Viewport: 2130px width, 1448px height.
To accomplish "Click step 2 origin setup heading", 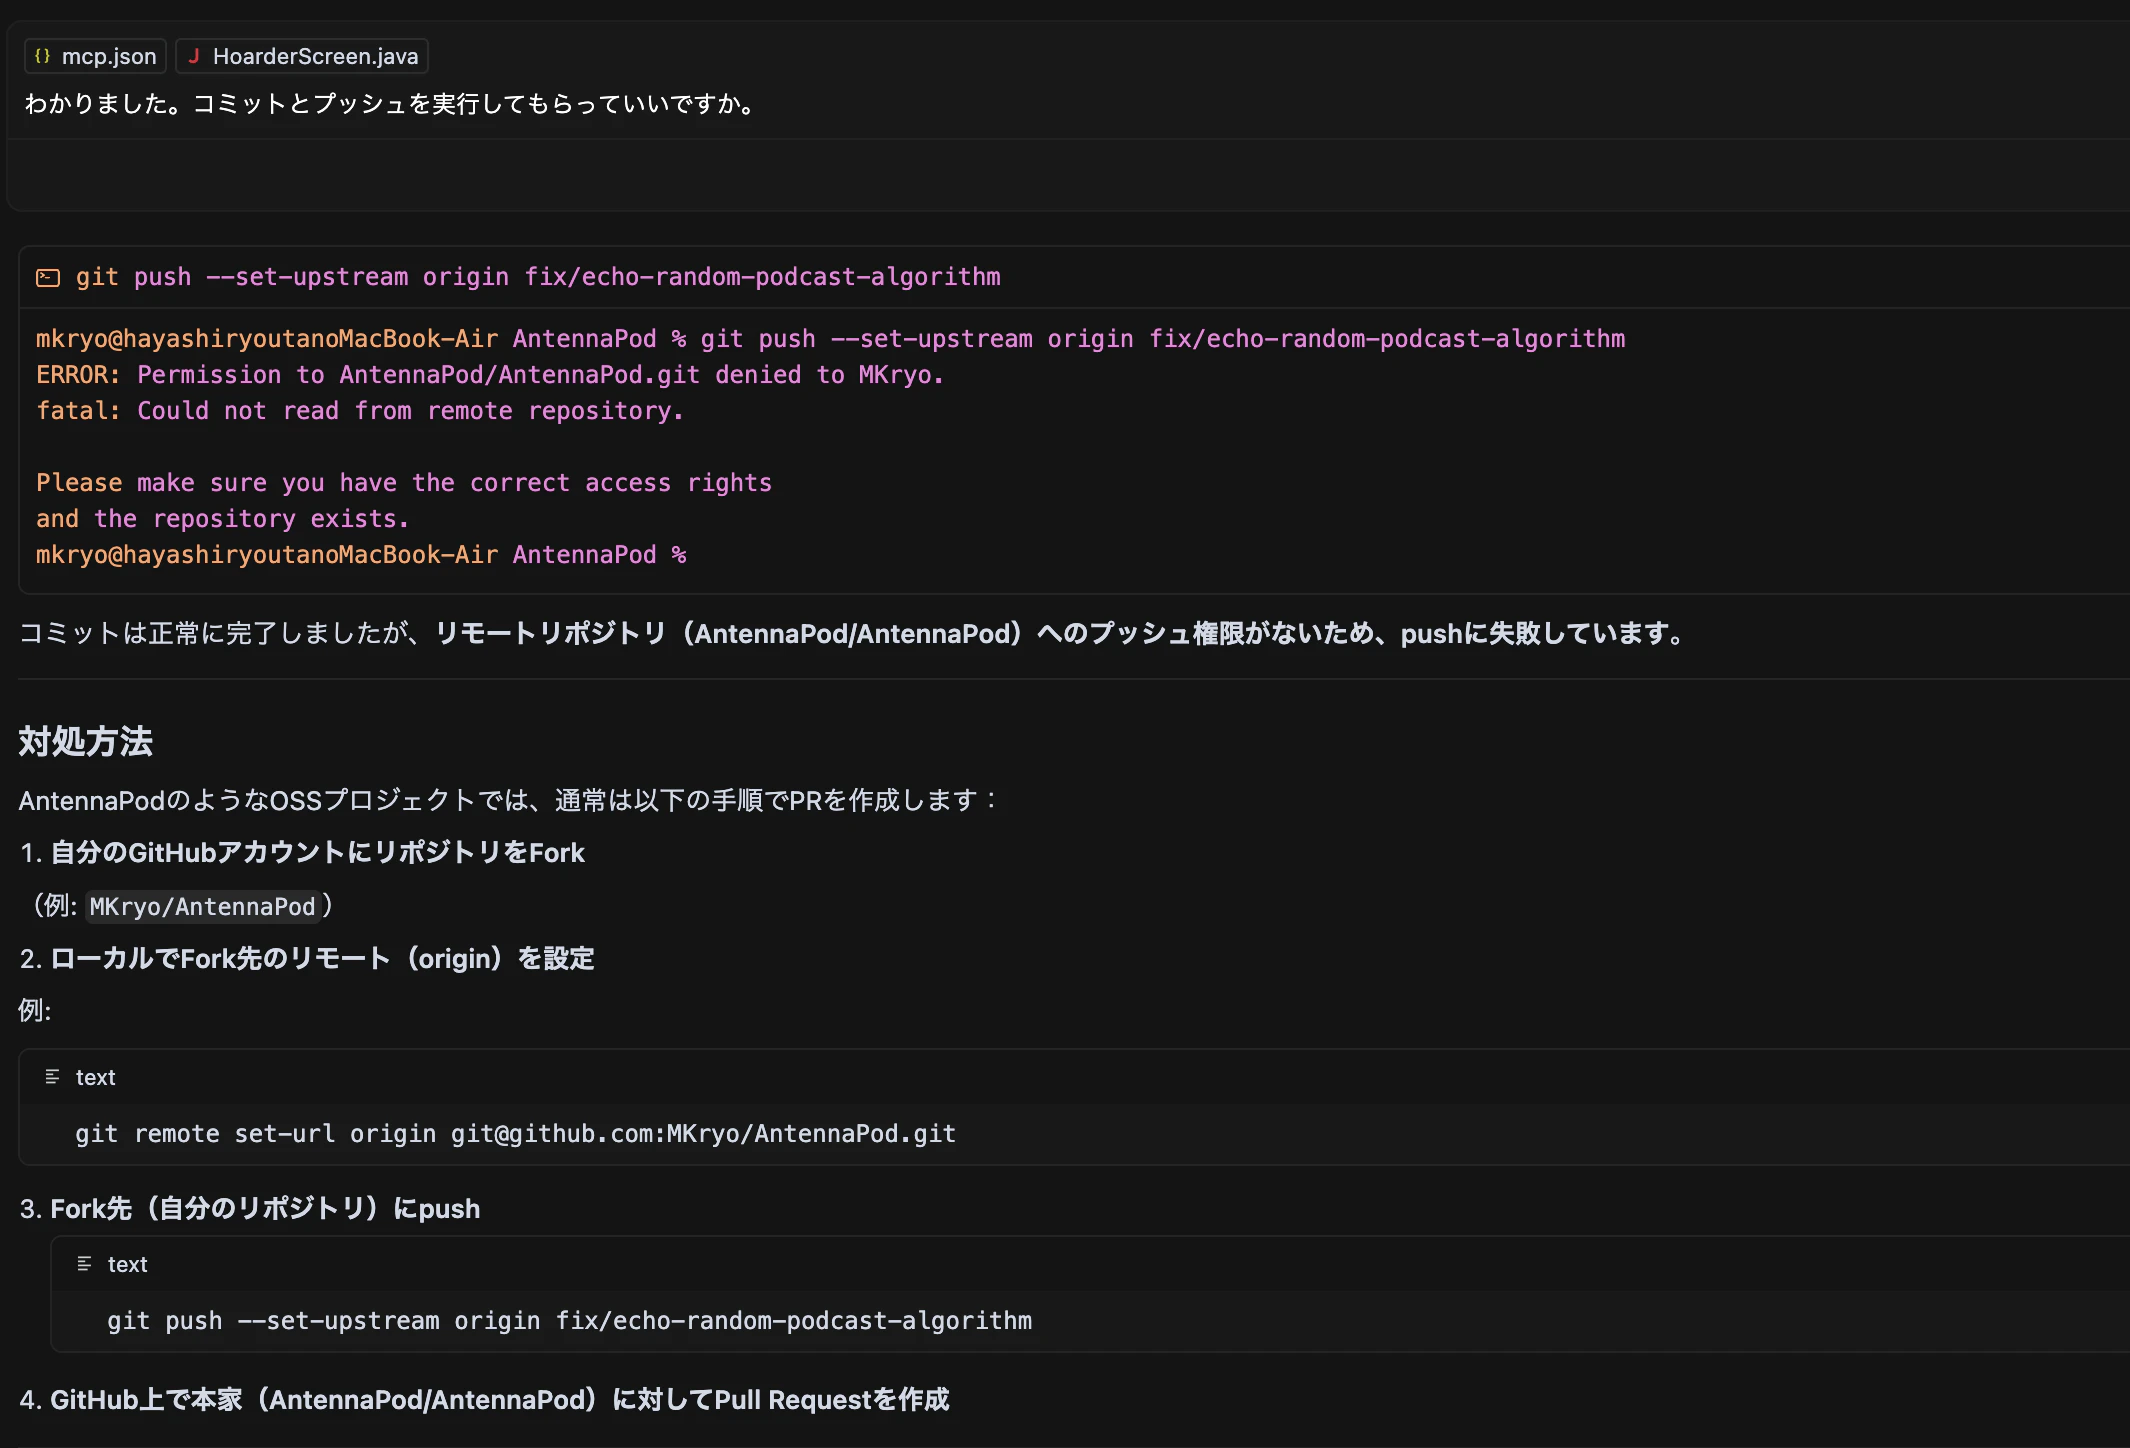I will [322, 959].
